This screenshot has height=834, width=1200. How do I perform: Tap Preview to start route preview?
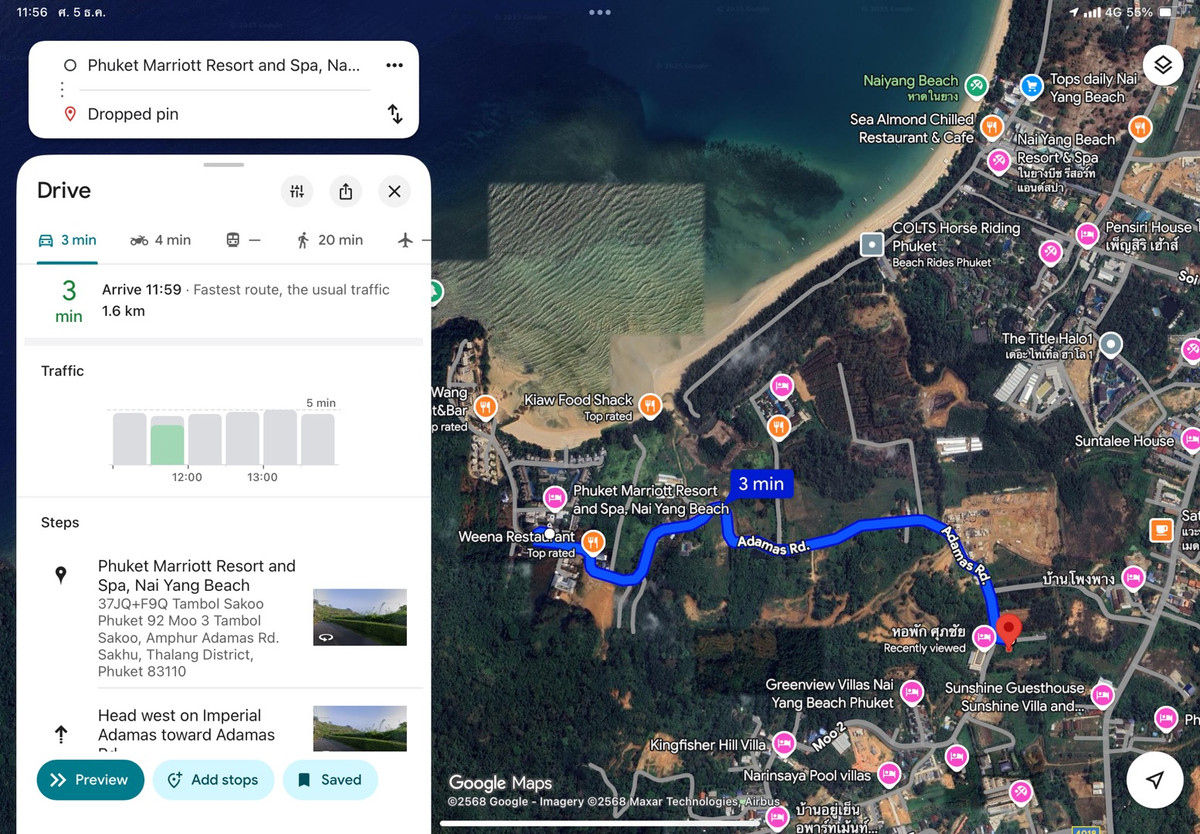tap(90, 780)
